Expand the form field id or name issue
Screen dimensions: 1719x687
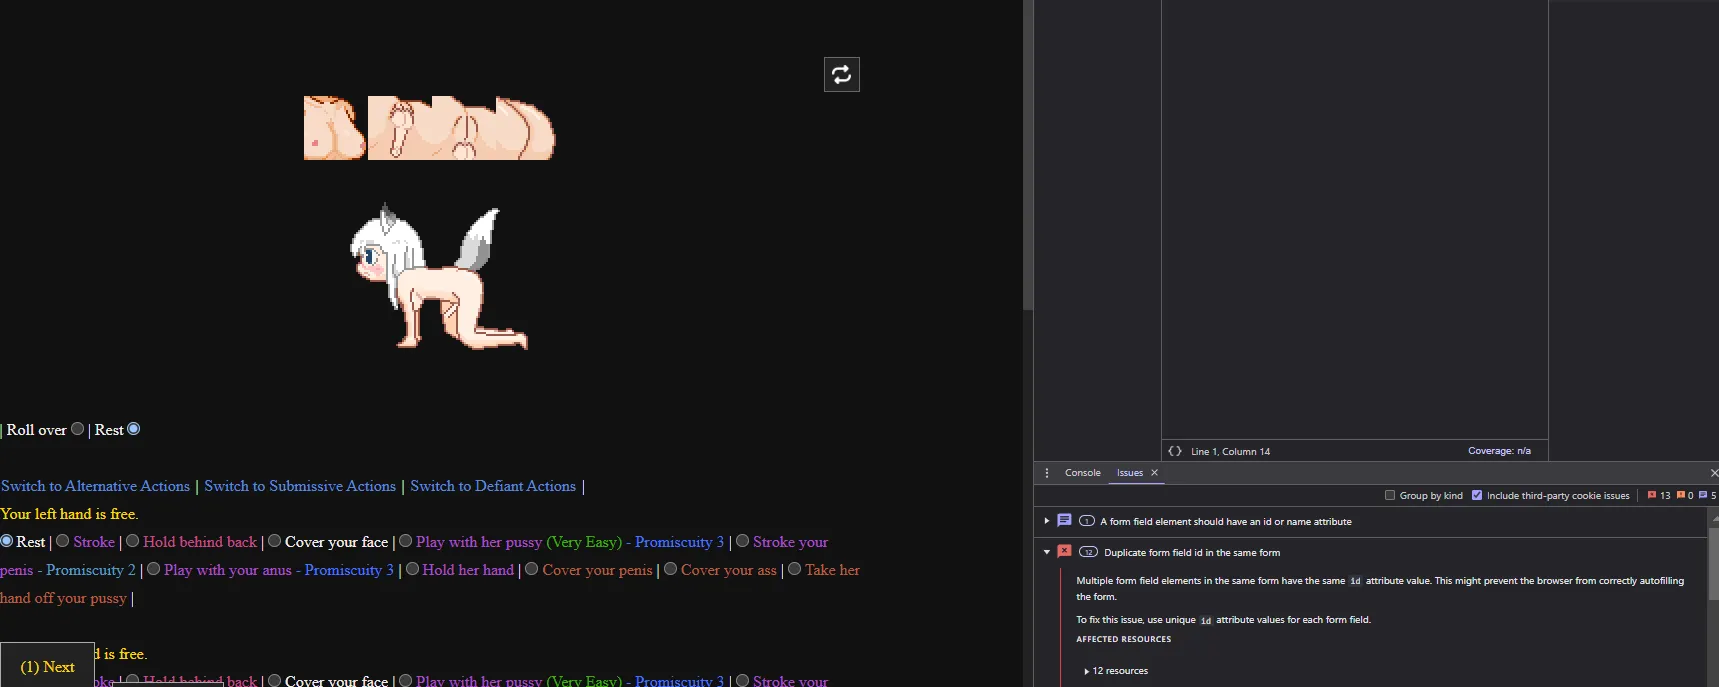1046,521
